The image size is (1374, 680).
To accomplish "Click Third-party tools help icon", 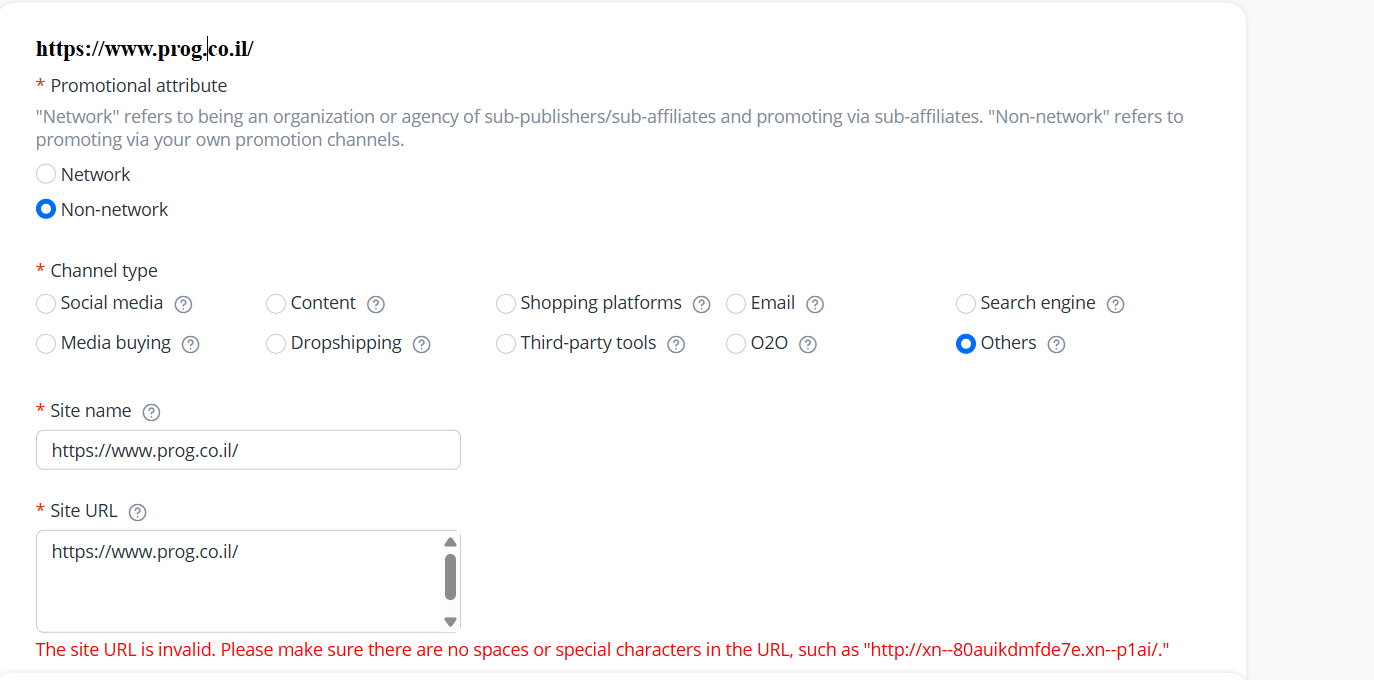I will 676,344.
